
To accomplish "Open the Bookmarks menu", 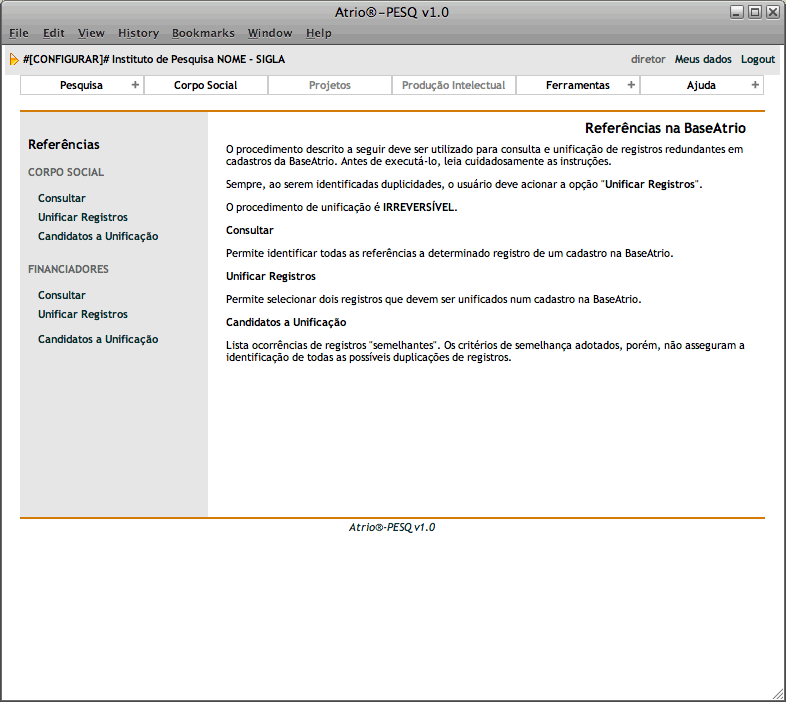I will click(203, 33).
